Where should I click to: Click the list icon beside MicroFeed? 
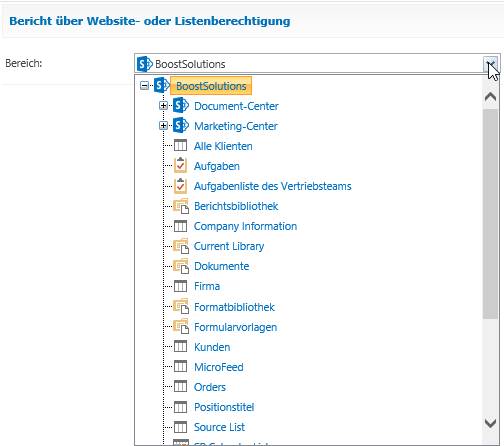click(180, 367)
